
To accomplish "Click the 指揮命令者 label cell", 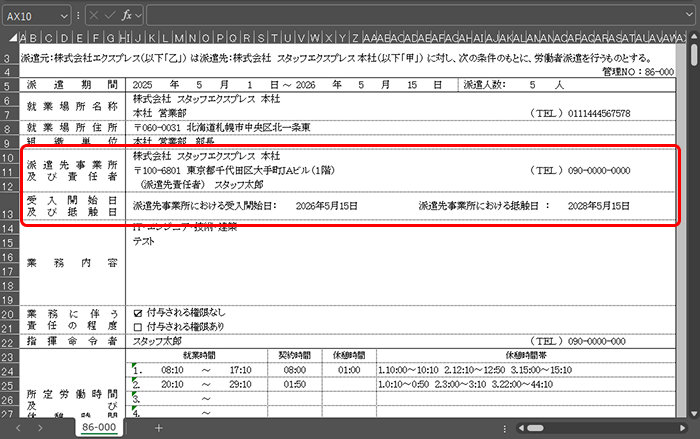I will tap(72, 341).
